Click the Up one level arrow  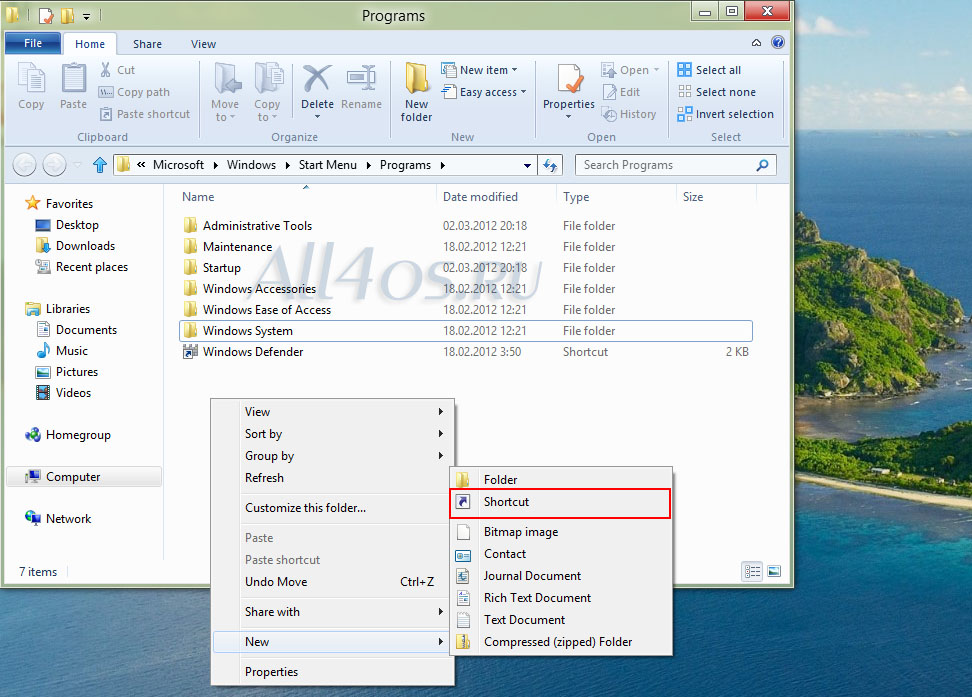click(x=100, y=165)
